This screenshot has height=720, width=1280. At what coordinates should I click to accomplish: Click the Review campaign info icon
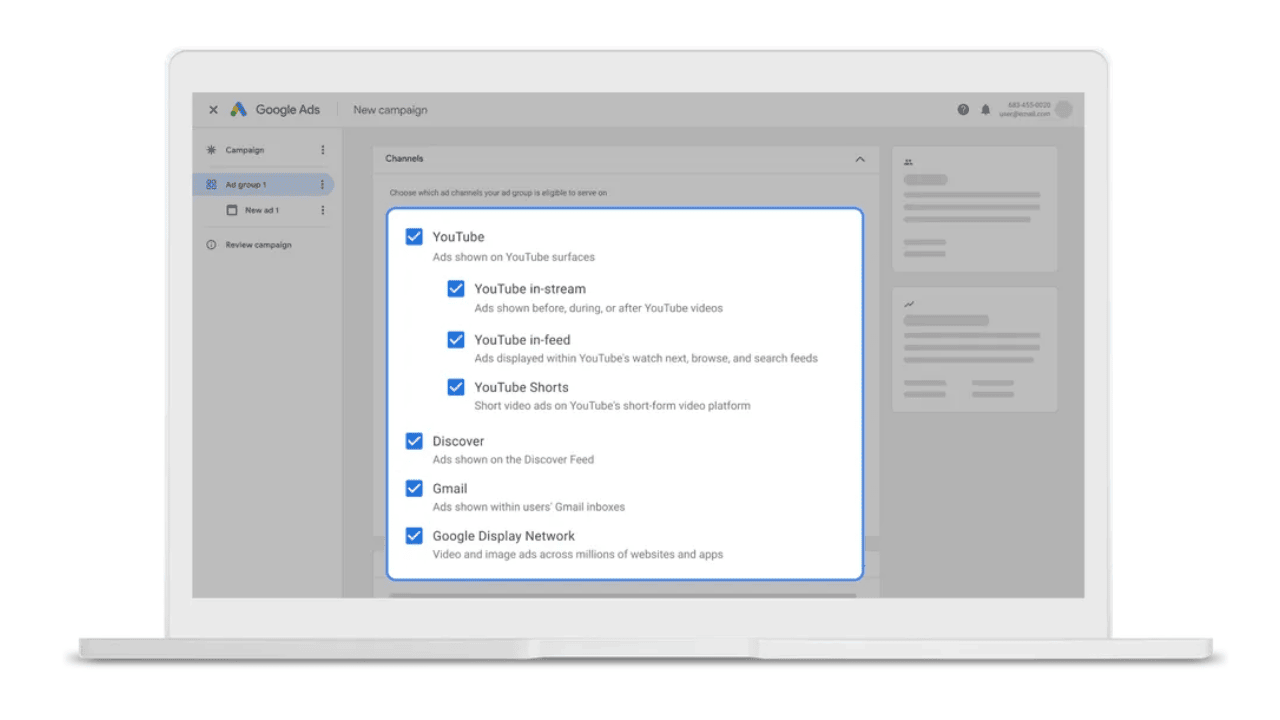click(x=211, y=245)
